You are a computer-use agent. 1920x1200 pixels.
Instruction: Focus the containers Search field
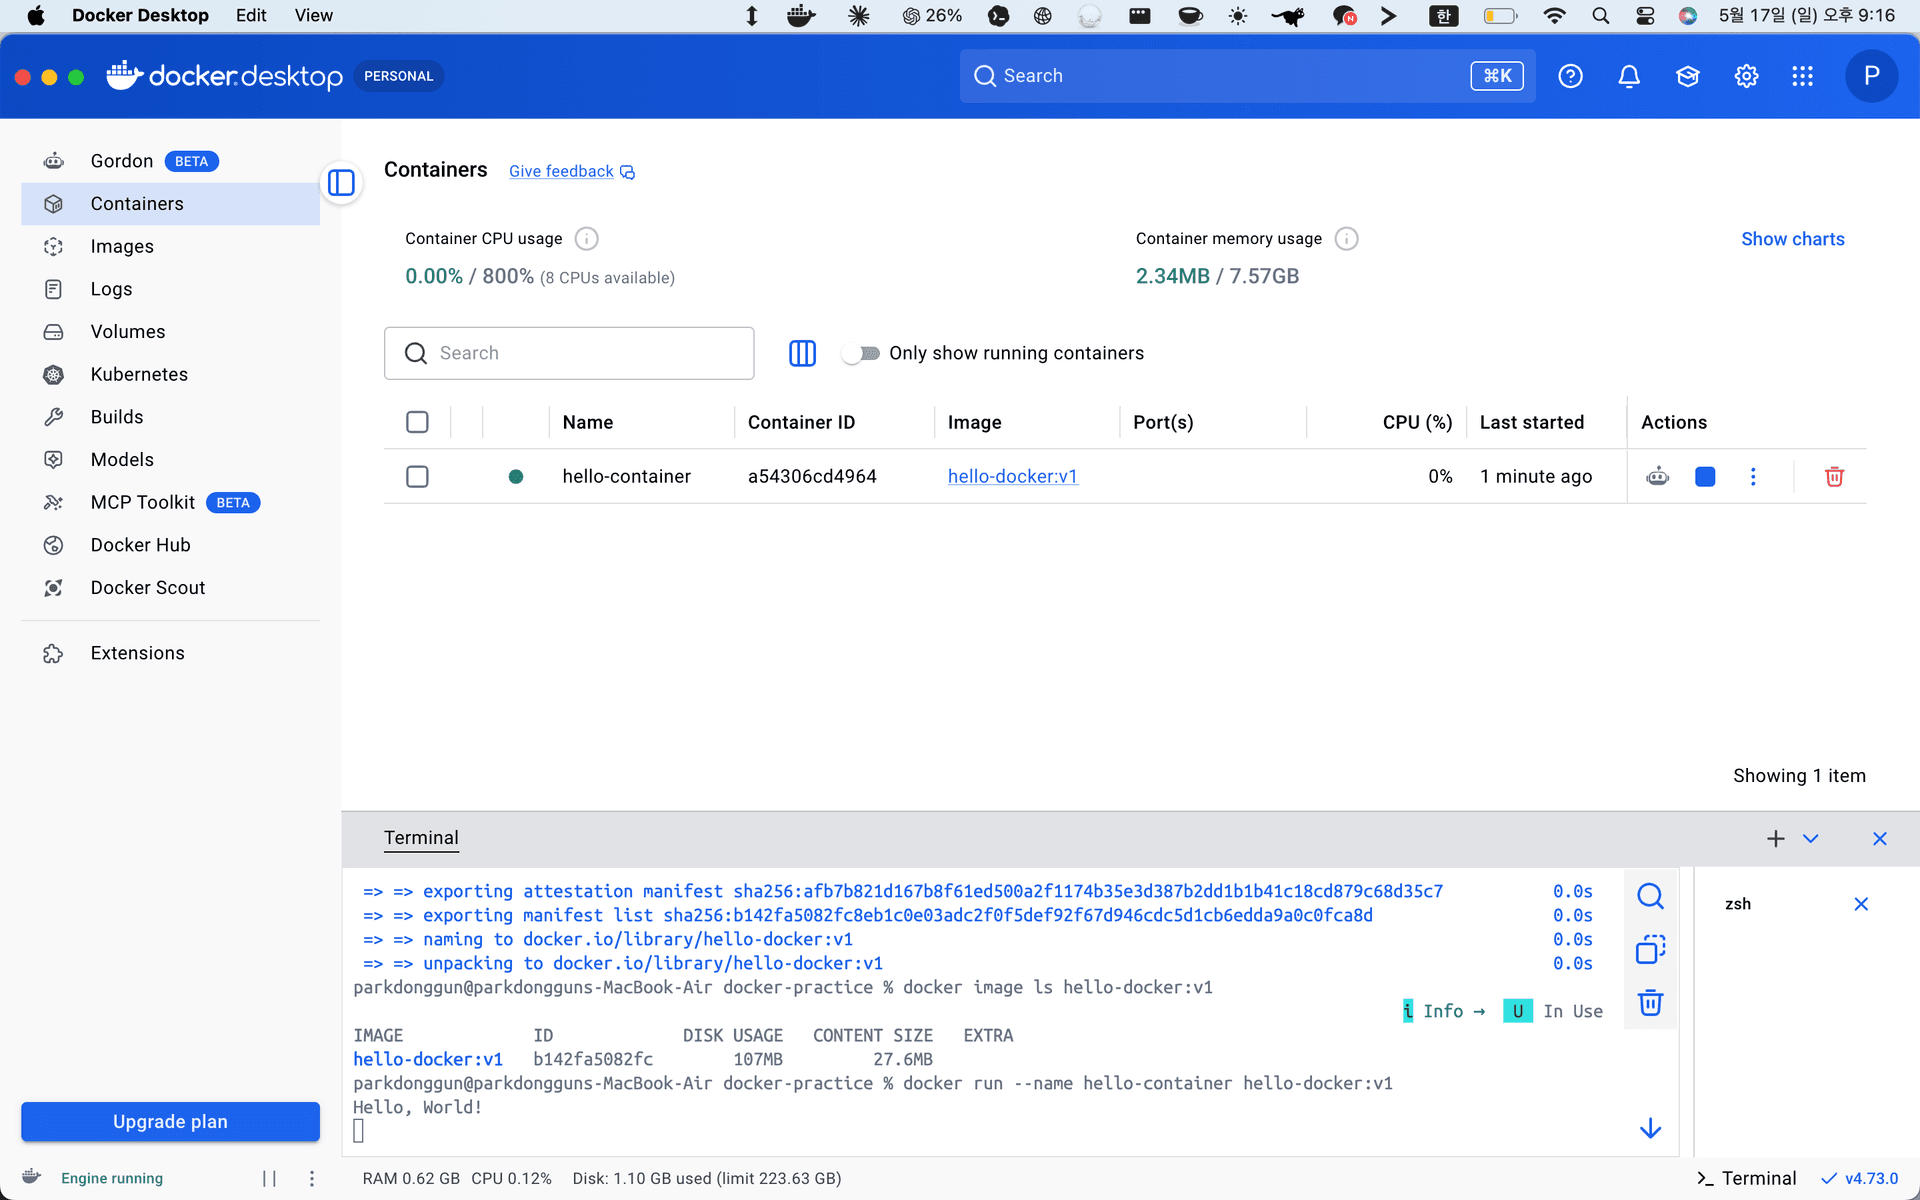point(569,353)
